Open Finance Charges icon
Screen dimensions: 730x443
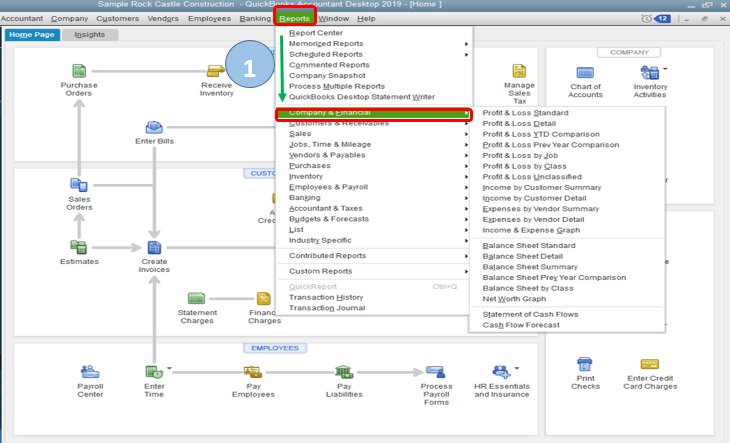click(264, 298)
